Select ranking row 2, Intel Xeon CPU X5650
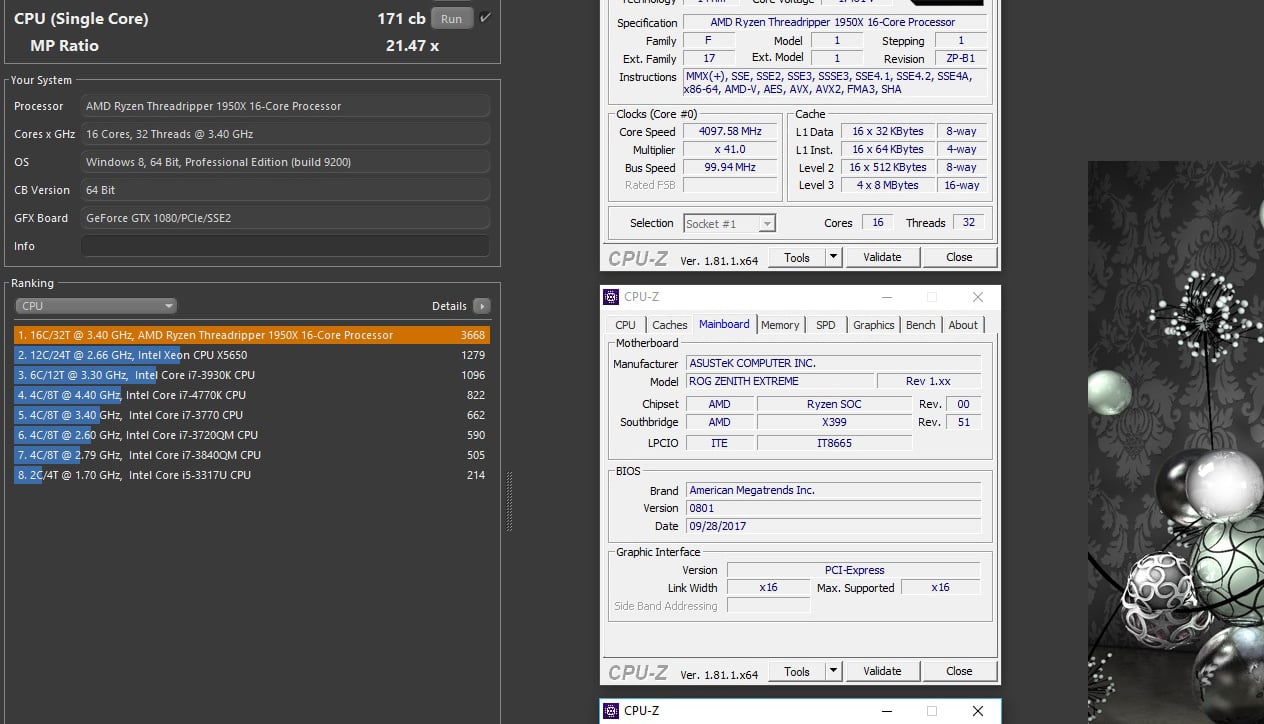Image resolution: width=1264 pixels, height=724 pixels. (252, 355)
